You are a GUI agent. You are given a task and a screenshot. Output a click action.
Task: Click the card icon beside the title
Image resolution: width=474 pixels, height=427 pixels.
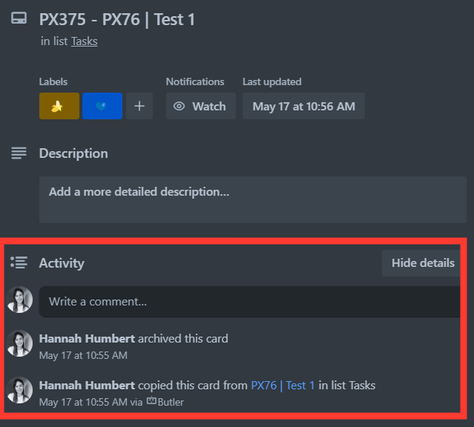click(19, 18)
